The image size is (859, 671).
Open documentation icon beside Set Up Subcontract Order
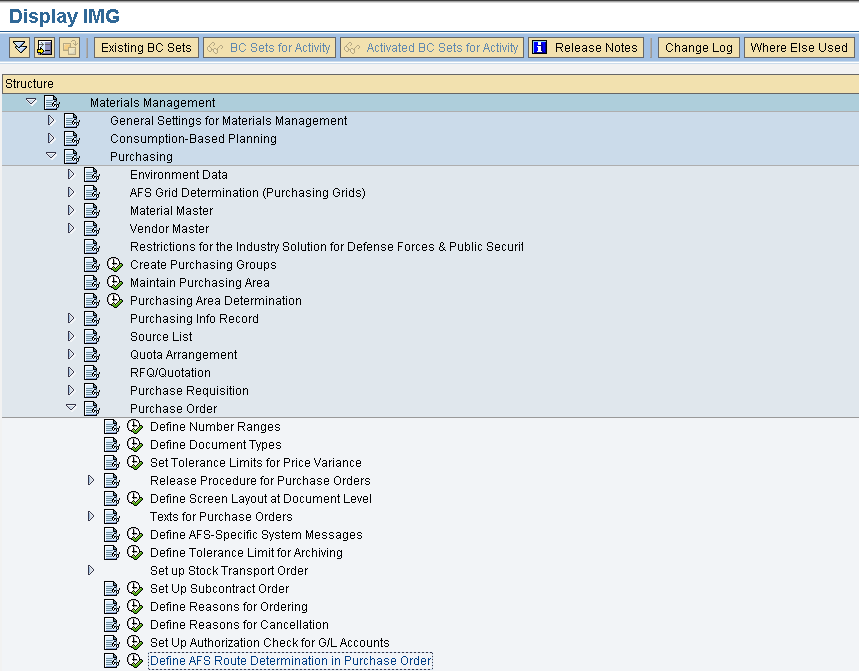click(112, 588)
